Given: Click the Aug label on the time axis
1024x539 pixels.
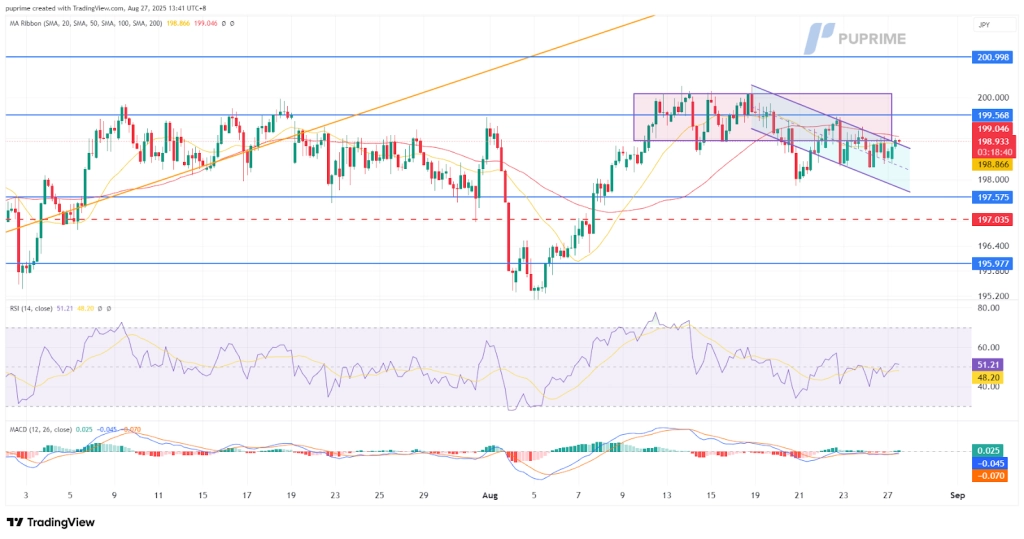Looking at the screenshot, I should pos(490,494).
